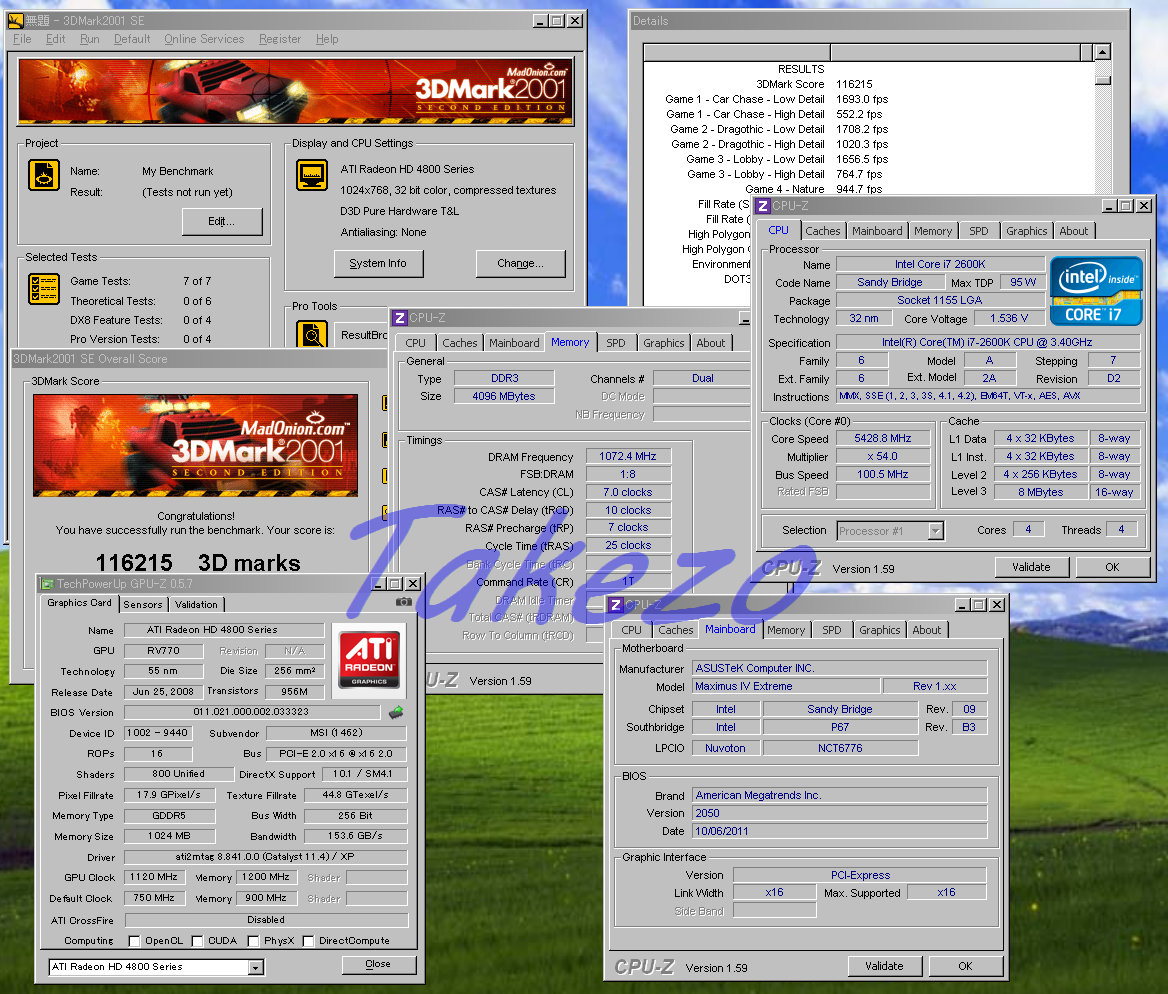1168x994 pixels.
Task: Open Graphics tab in CPU-Z CPU window
Action: (1026, 231)
